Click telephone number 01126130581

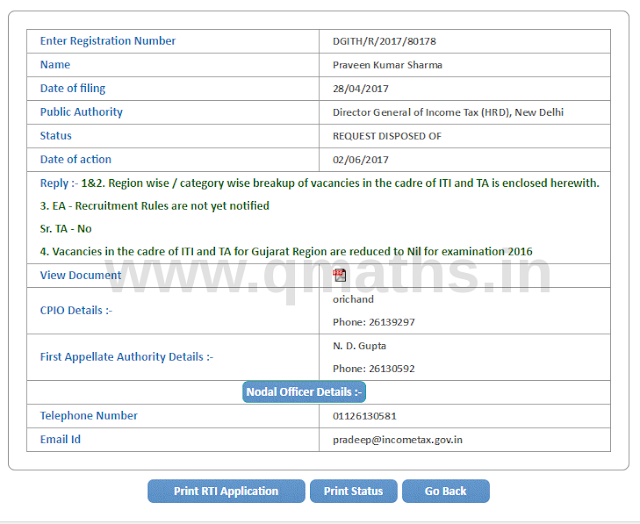pos(364,416)
